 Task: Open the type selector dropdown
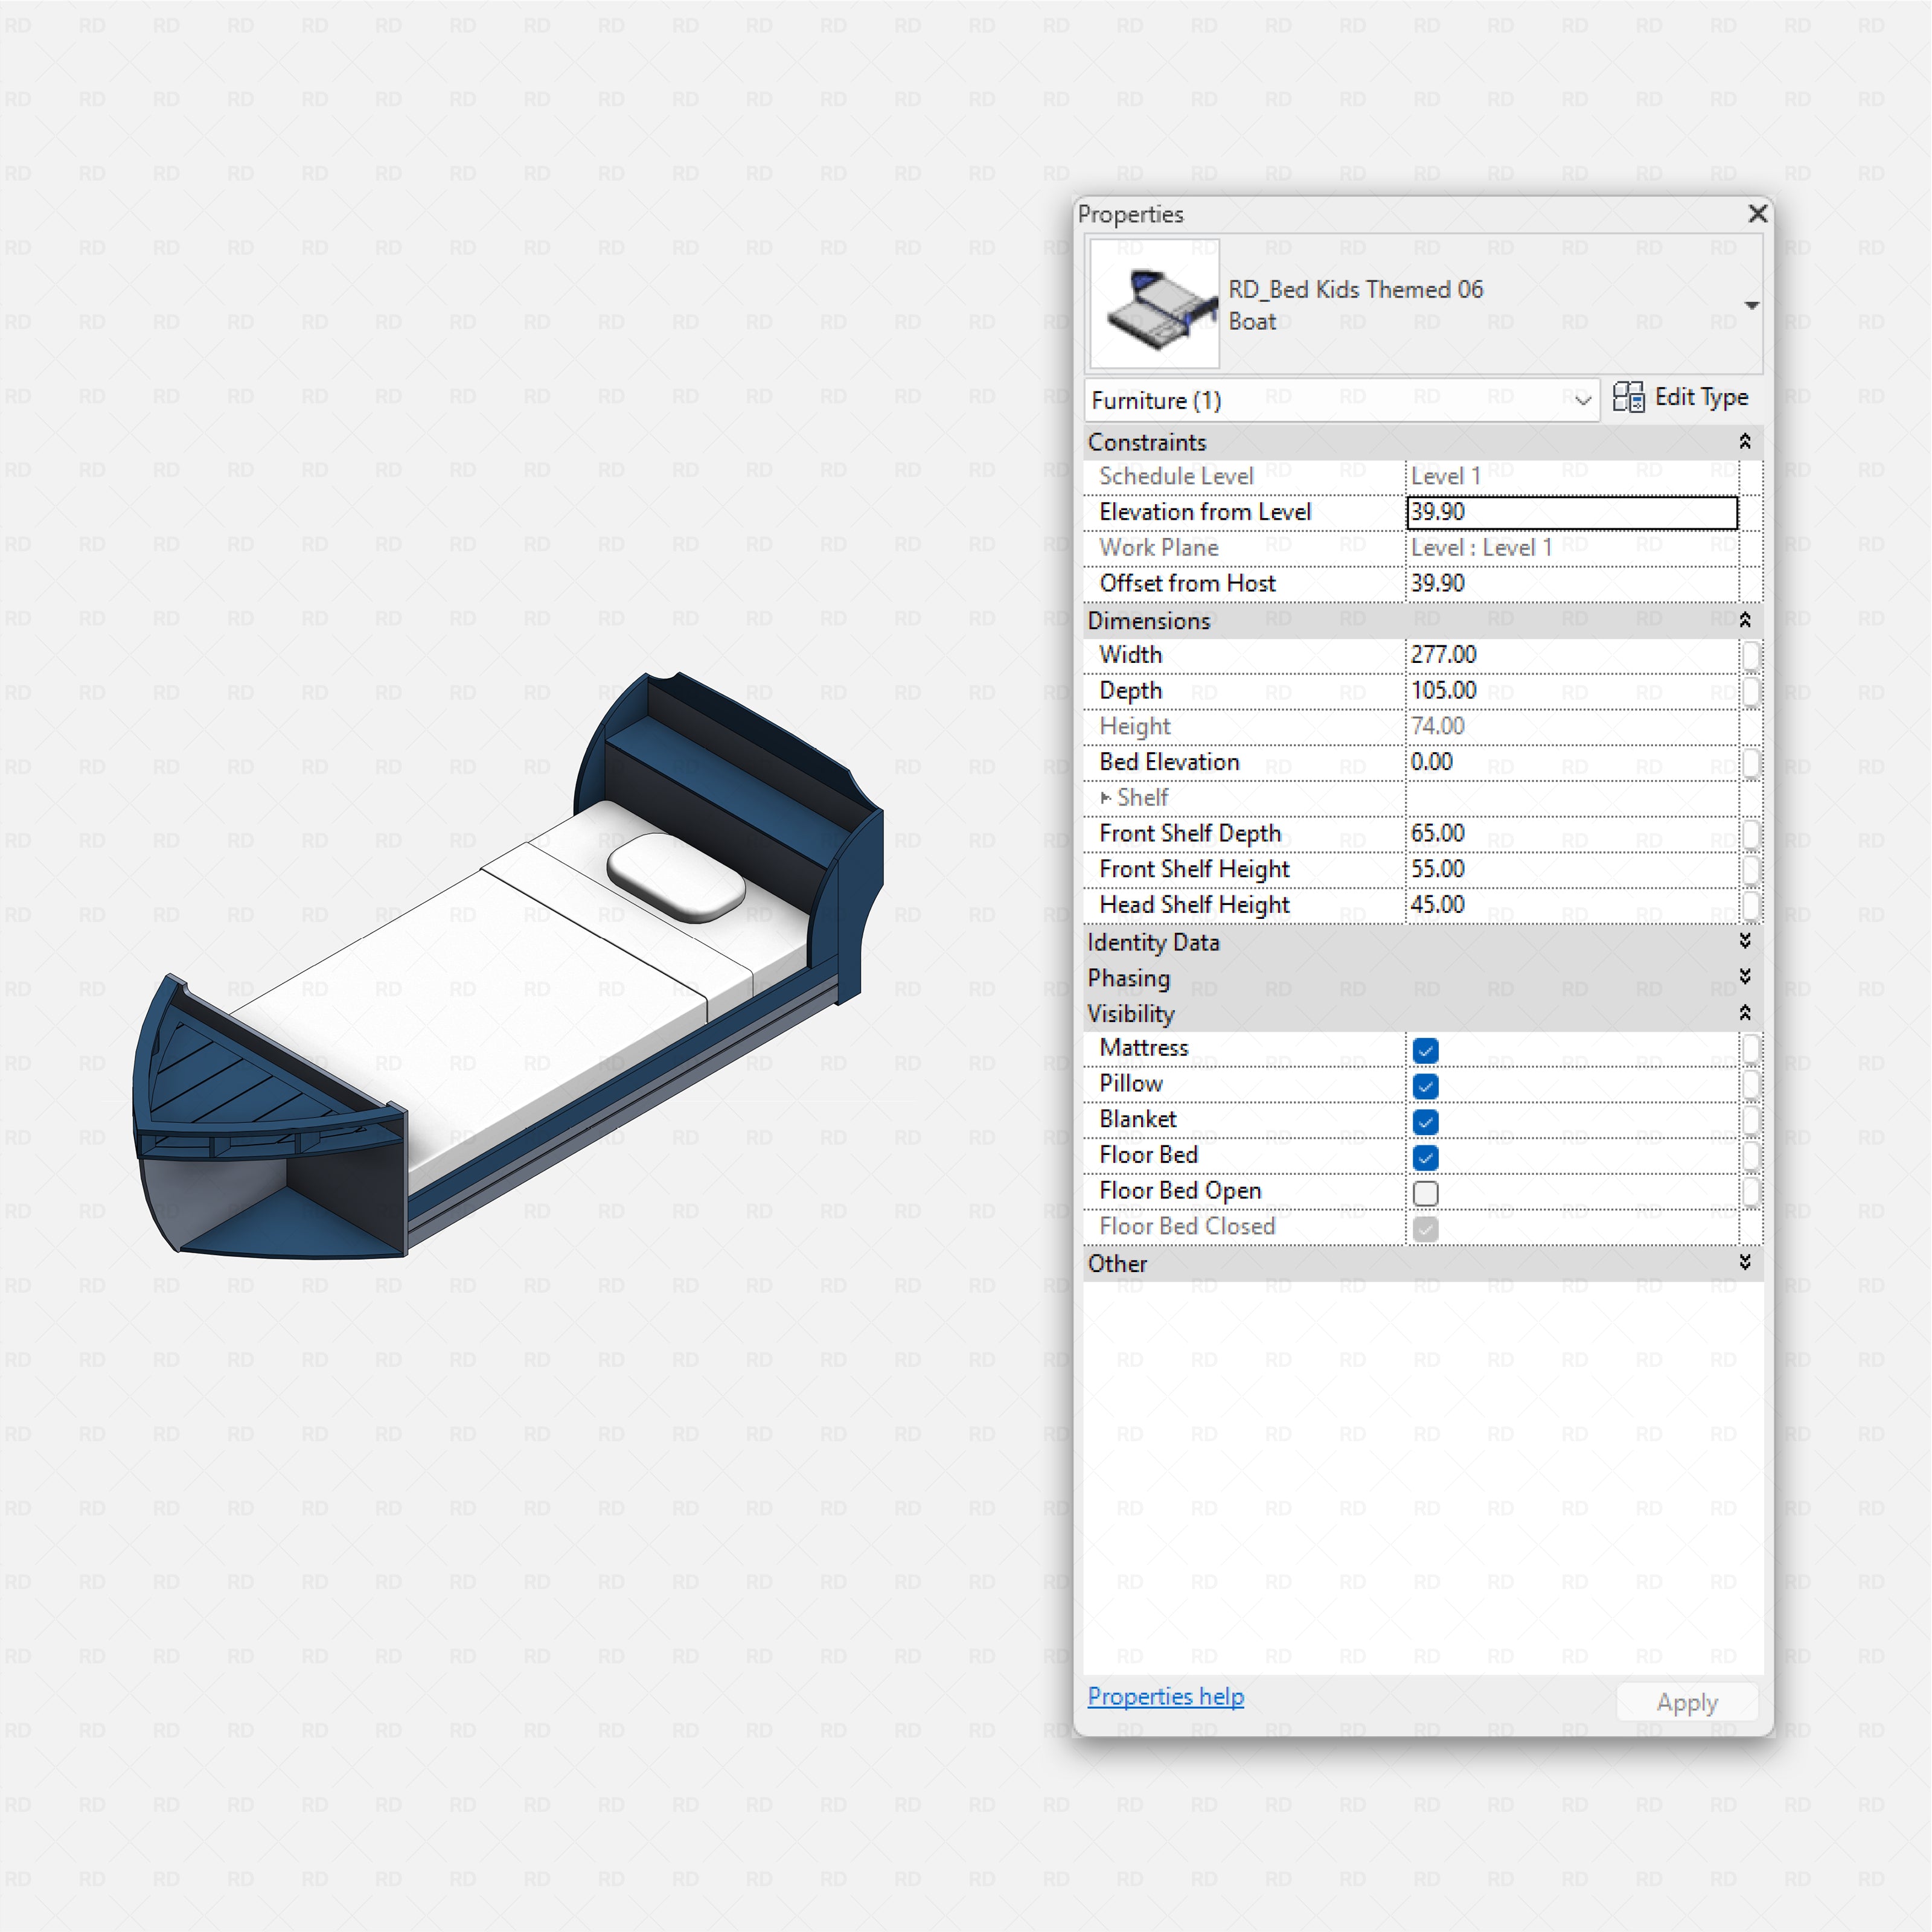[1753, 305]
